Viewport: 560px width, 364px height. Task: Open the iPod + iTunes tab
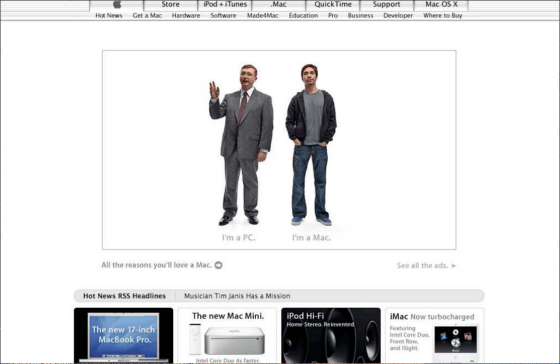click(225, 5)
